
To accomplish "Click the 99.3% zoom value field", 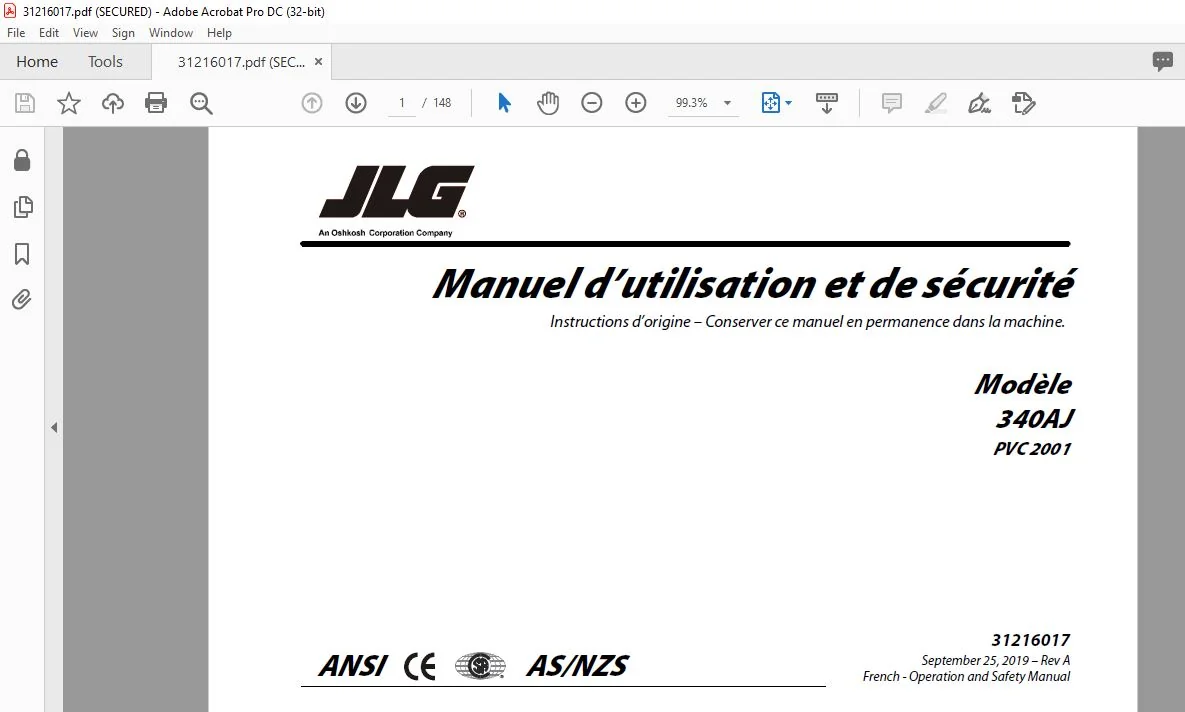I will click(692, 103).
